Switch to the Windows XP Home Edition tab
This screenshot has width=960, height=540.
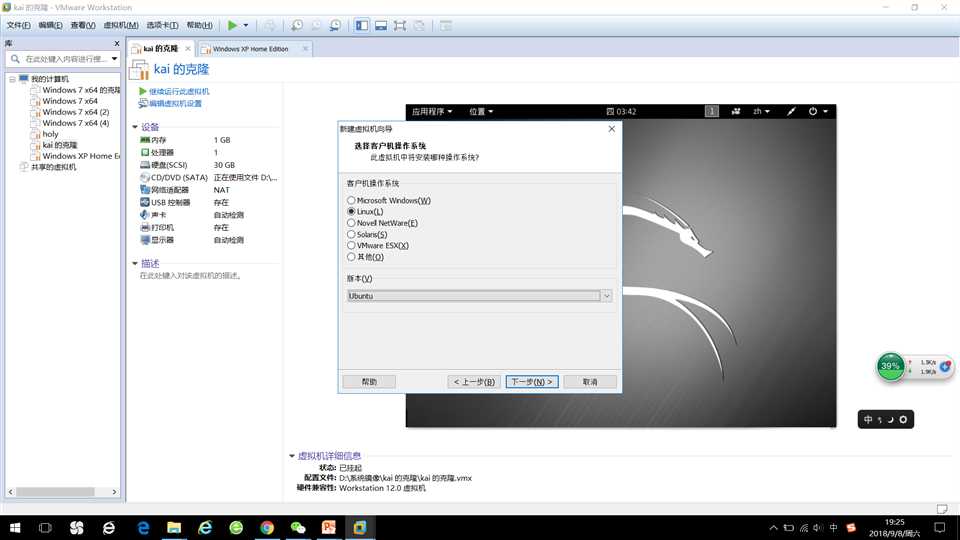pos(250,49)
